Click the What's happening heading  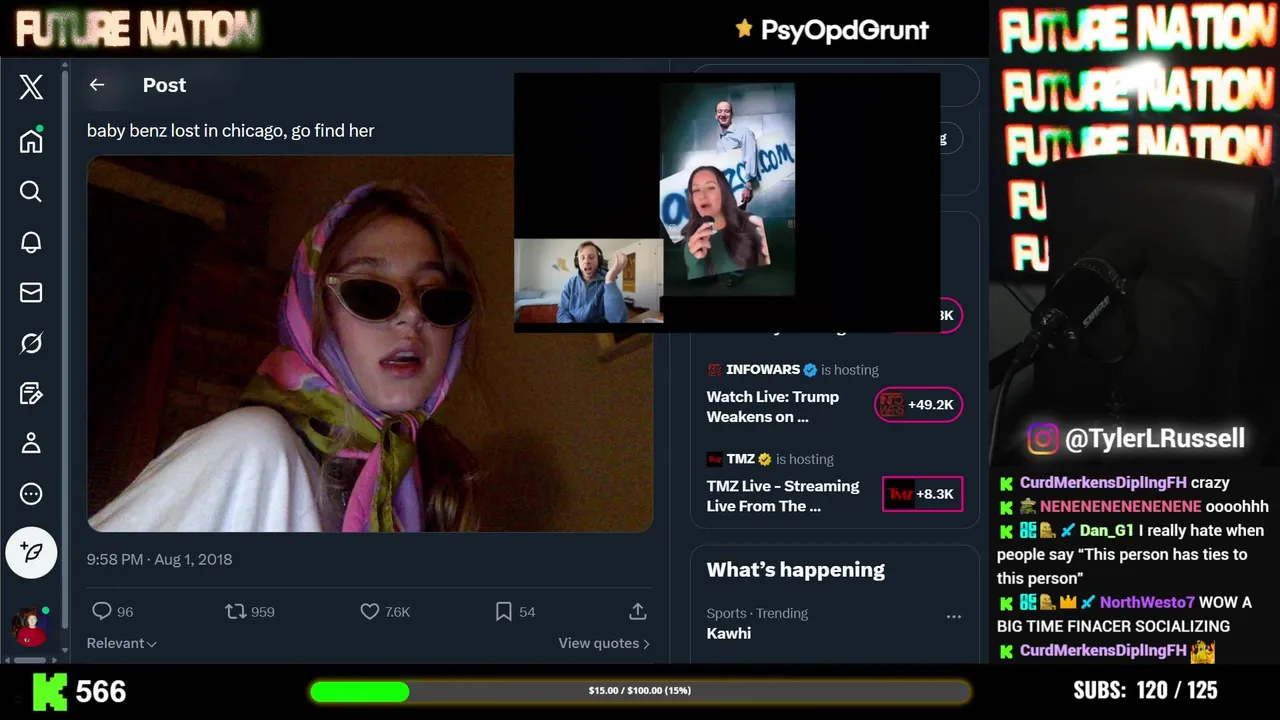(796, 570)
